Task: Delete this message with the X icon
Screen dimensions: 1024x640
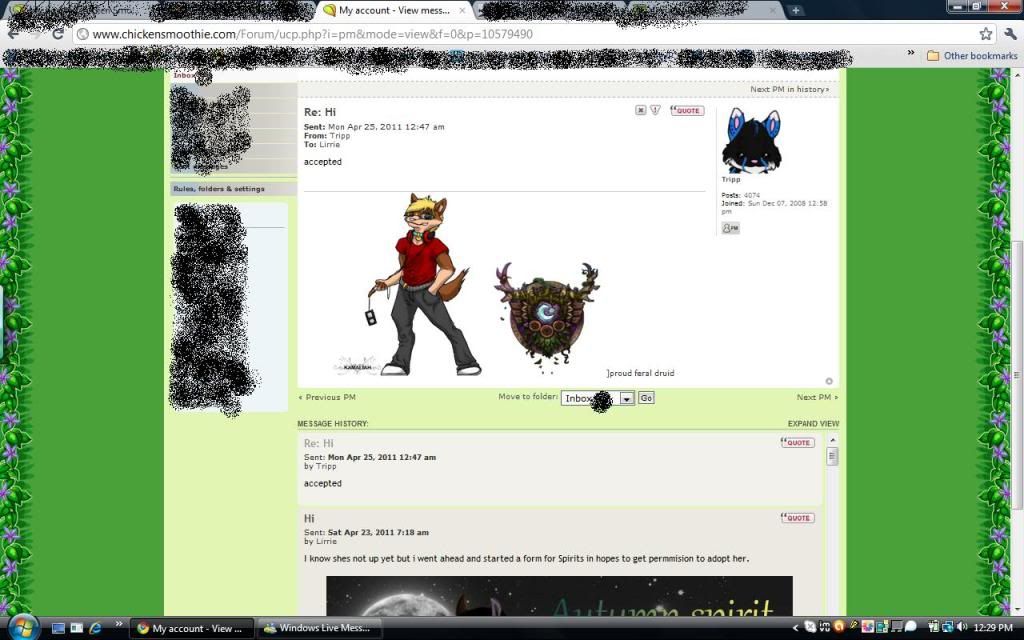Action: coord(640,110)
